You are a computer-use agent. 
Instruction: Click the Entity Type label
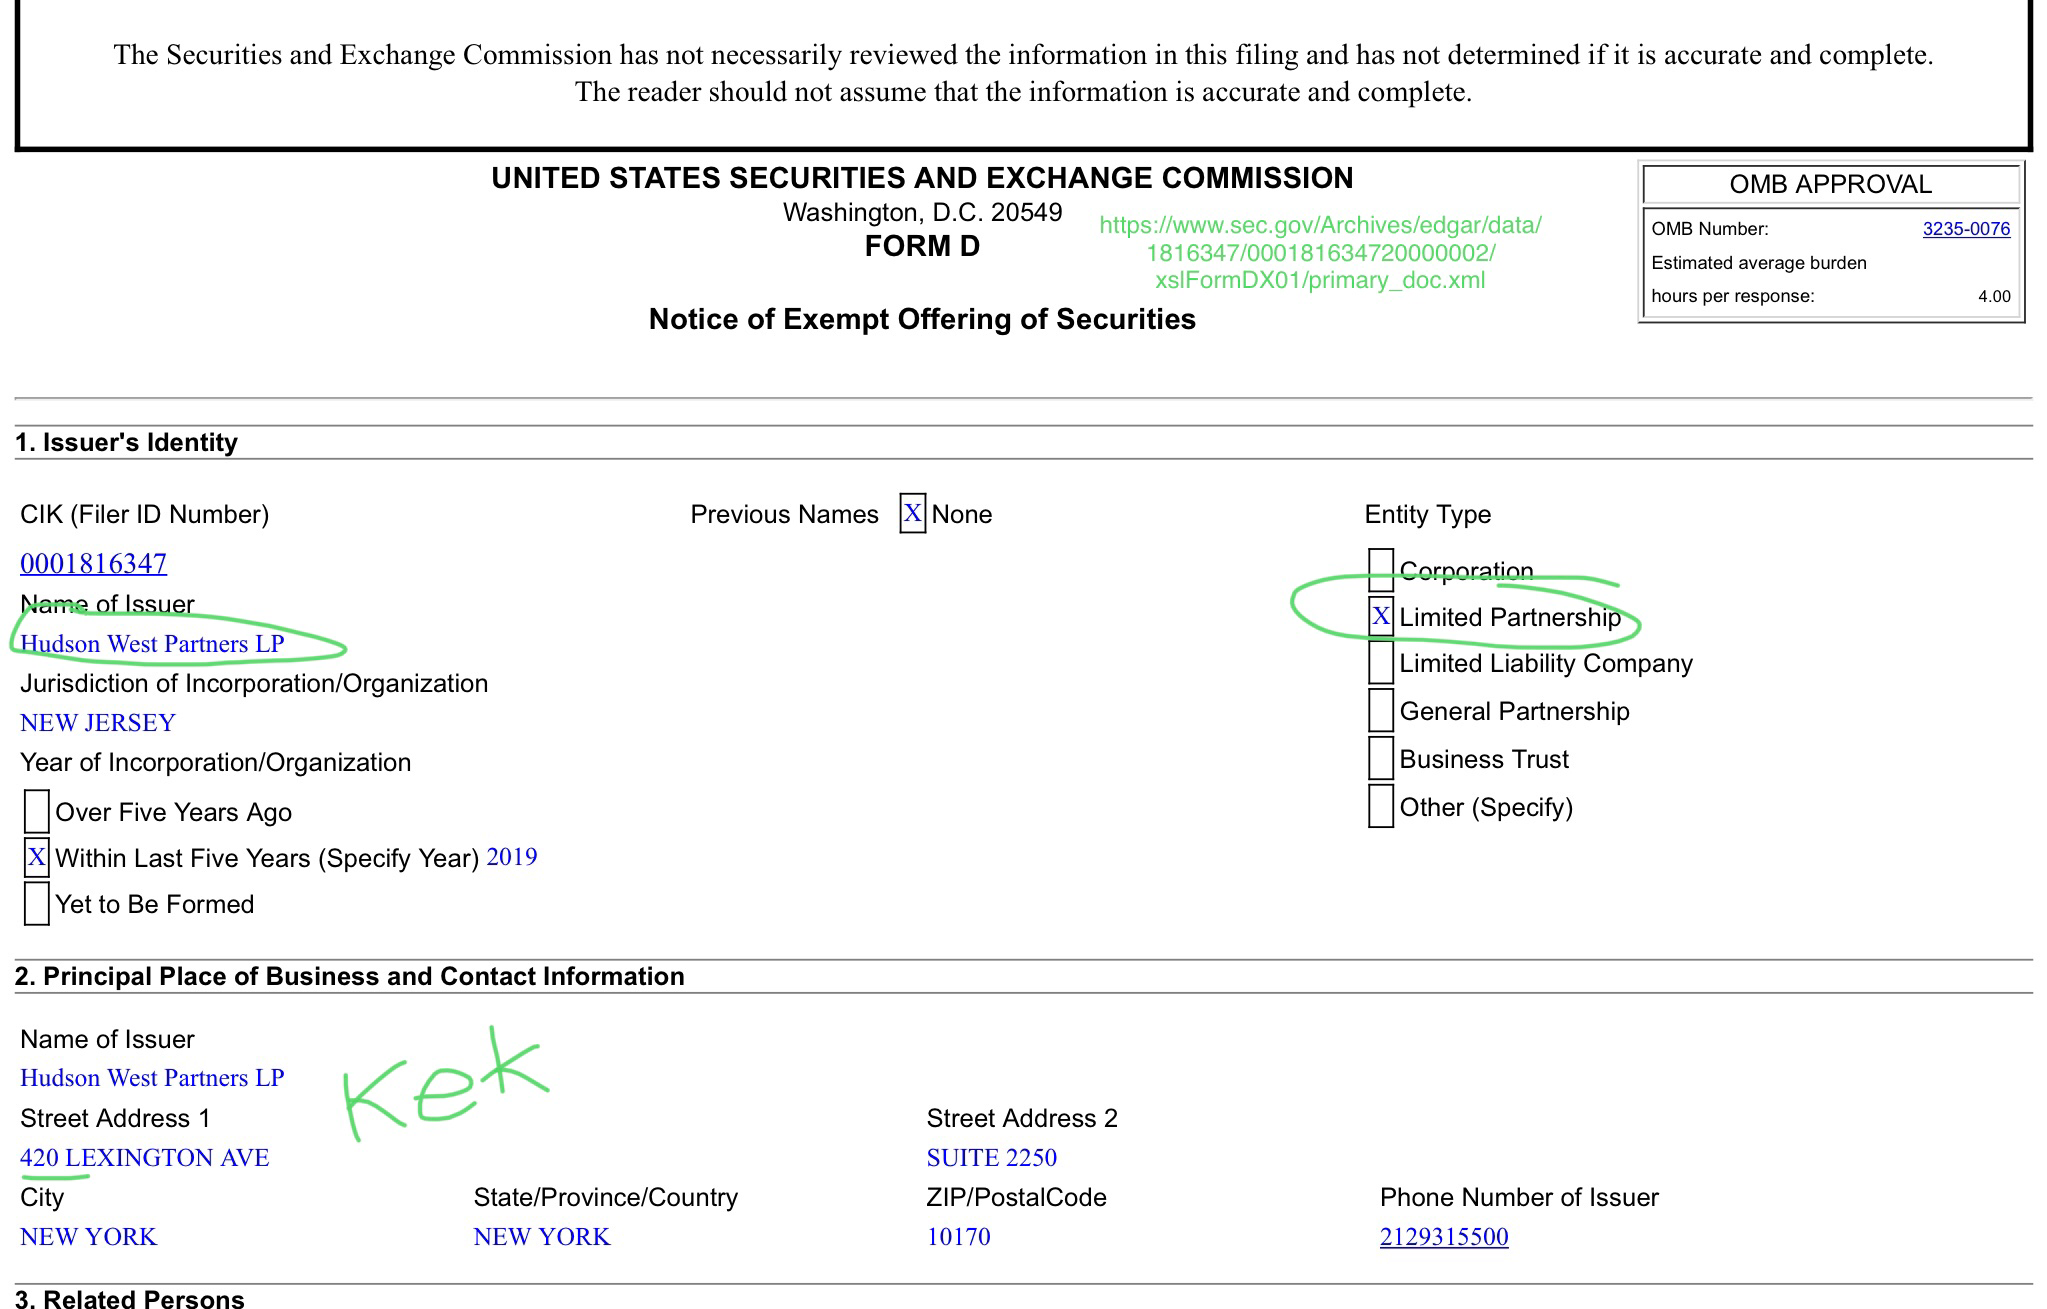coord(1427,514)
